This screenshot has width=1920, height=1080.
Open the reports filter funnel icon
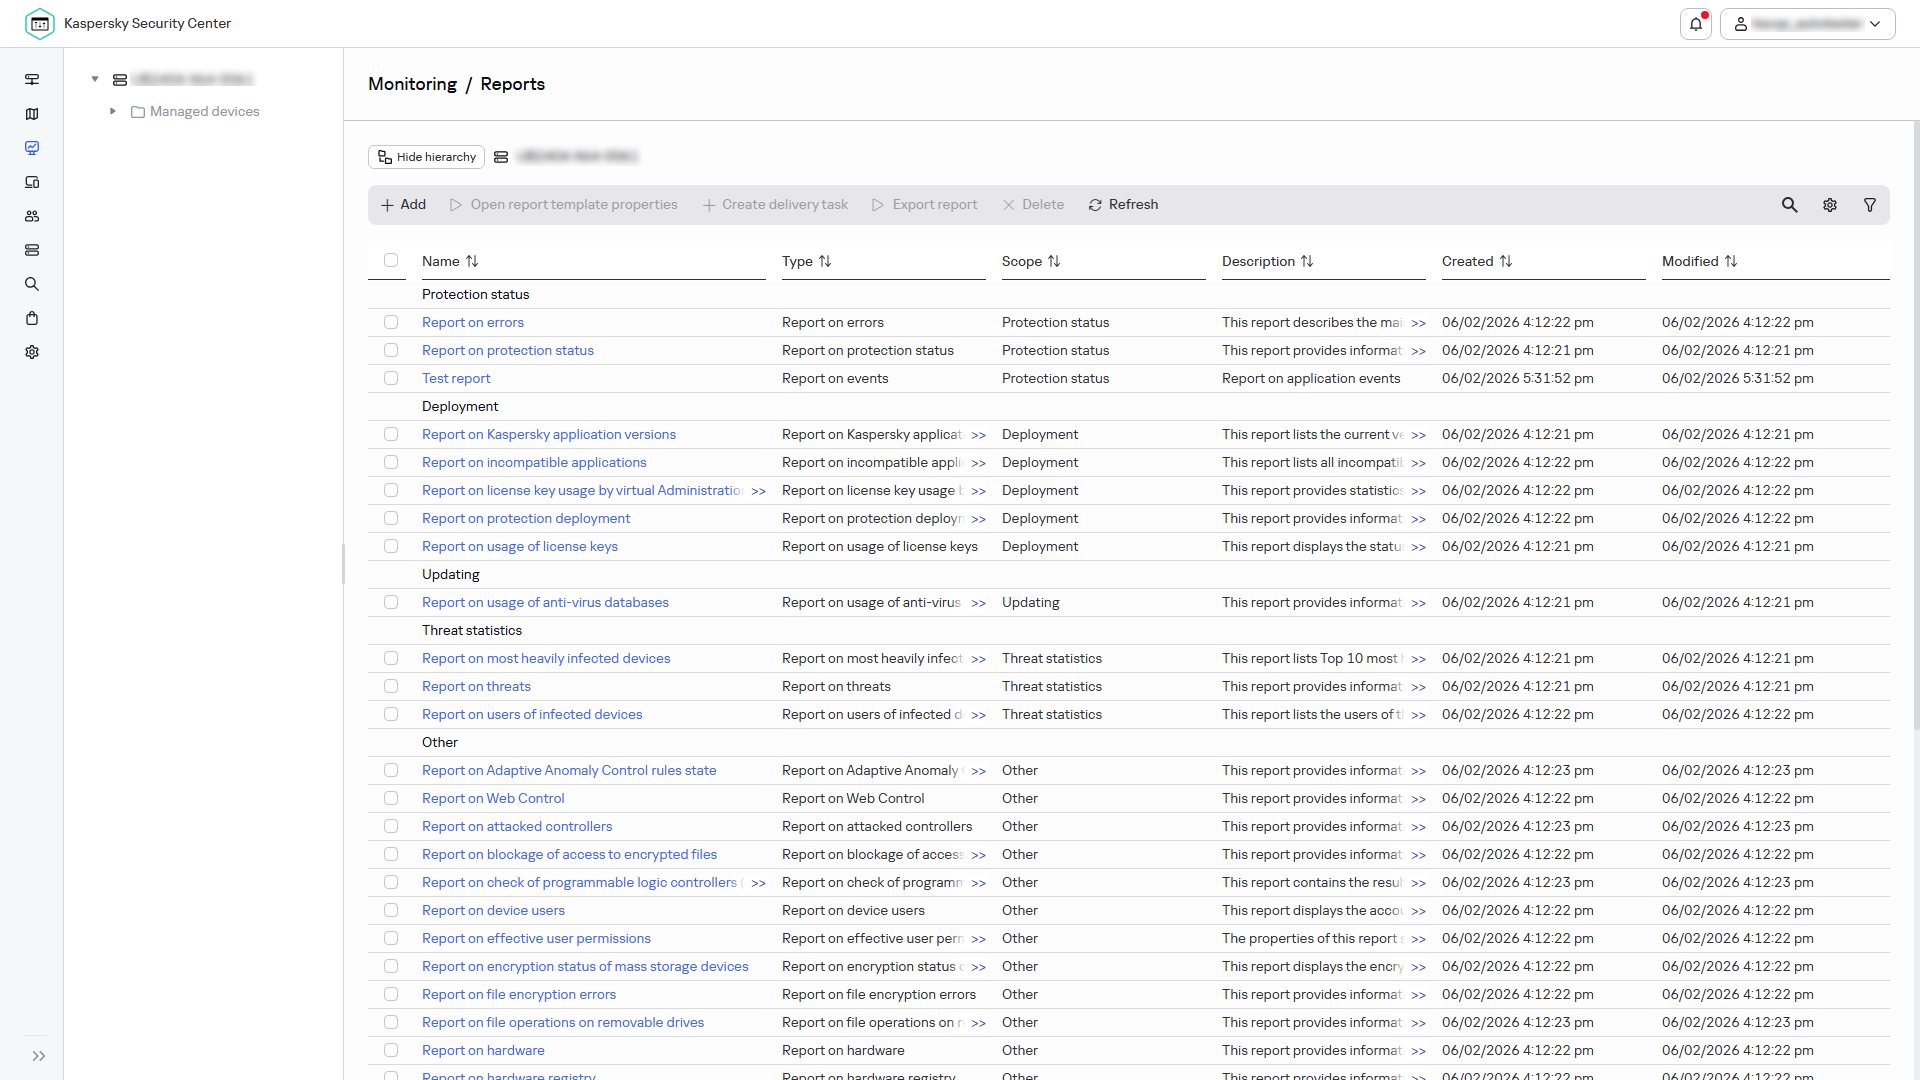pyautogui.click(x=1870, y=205)
